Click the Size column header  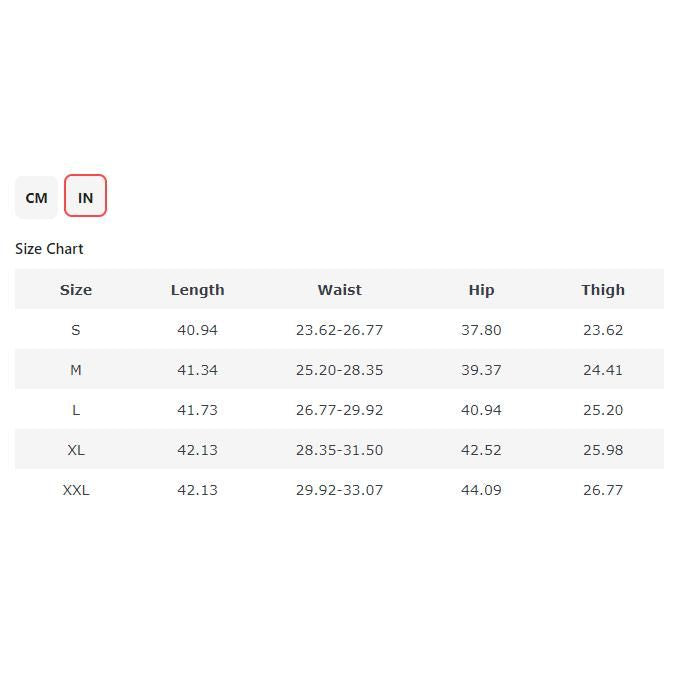click(x=76, y=290)
